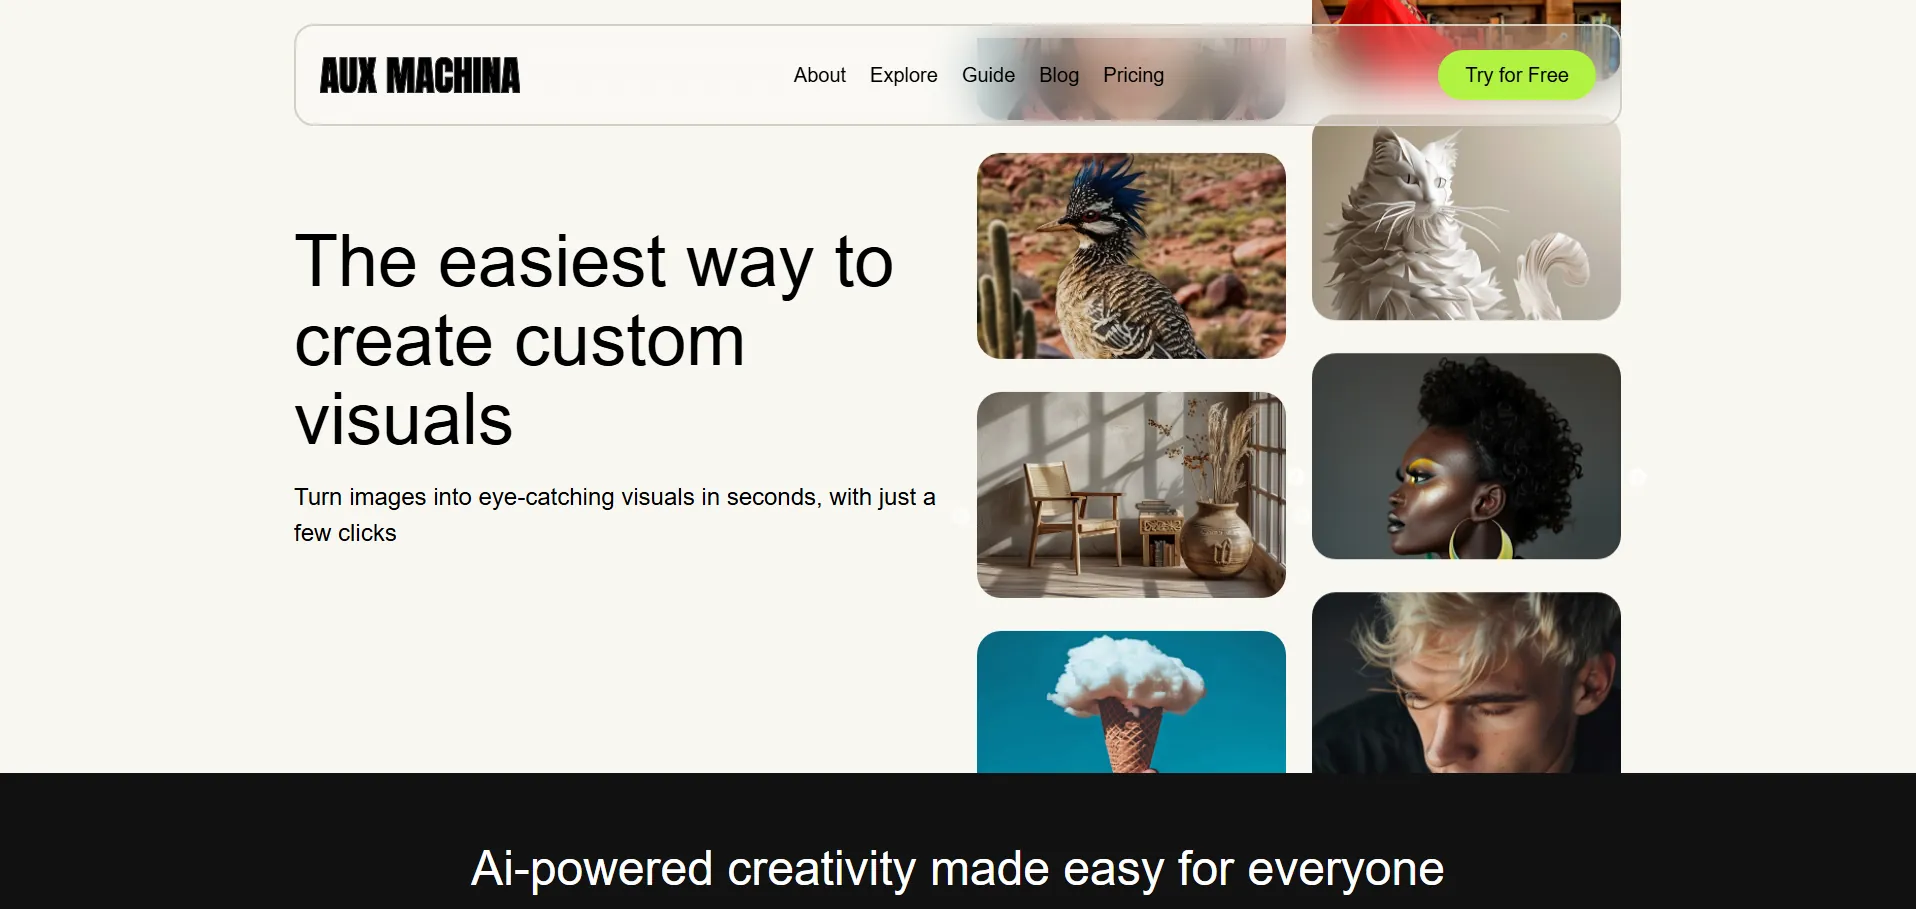This screenshot has width=1916, height=909.
Task: Go to the Explore section
Action: [x=903, y=75]
